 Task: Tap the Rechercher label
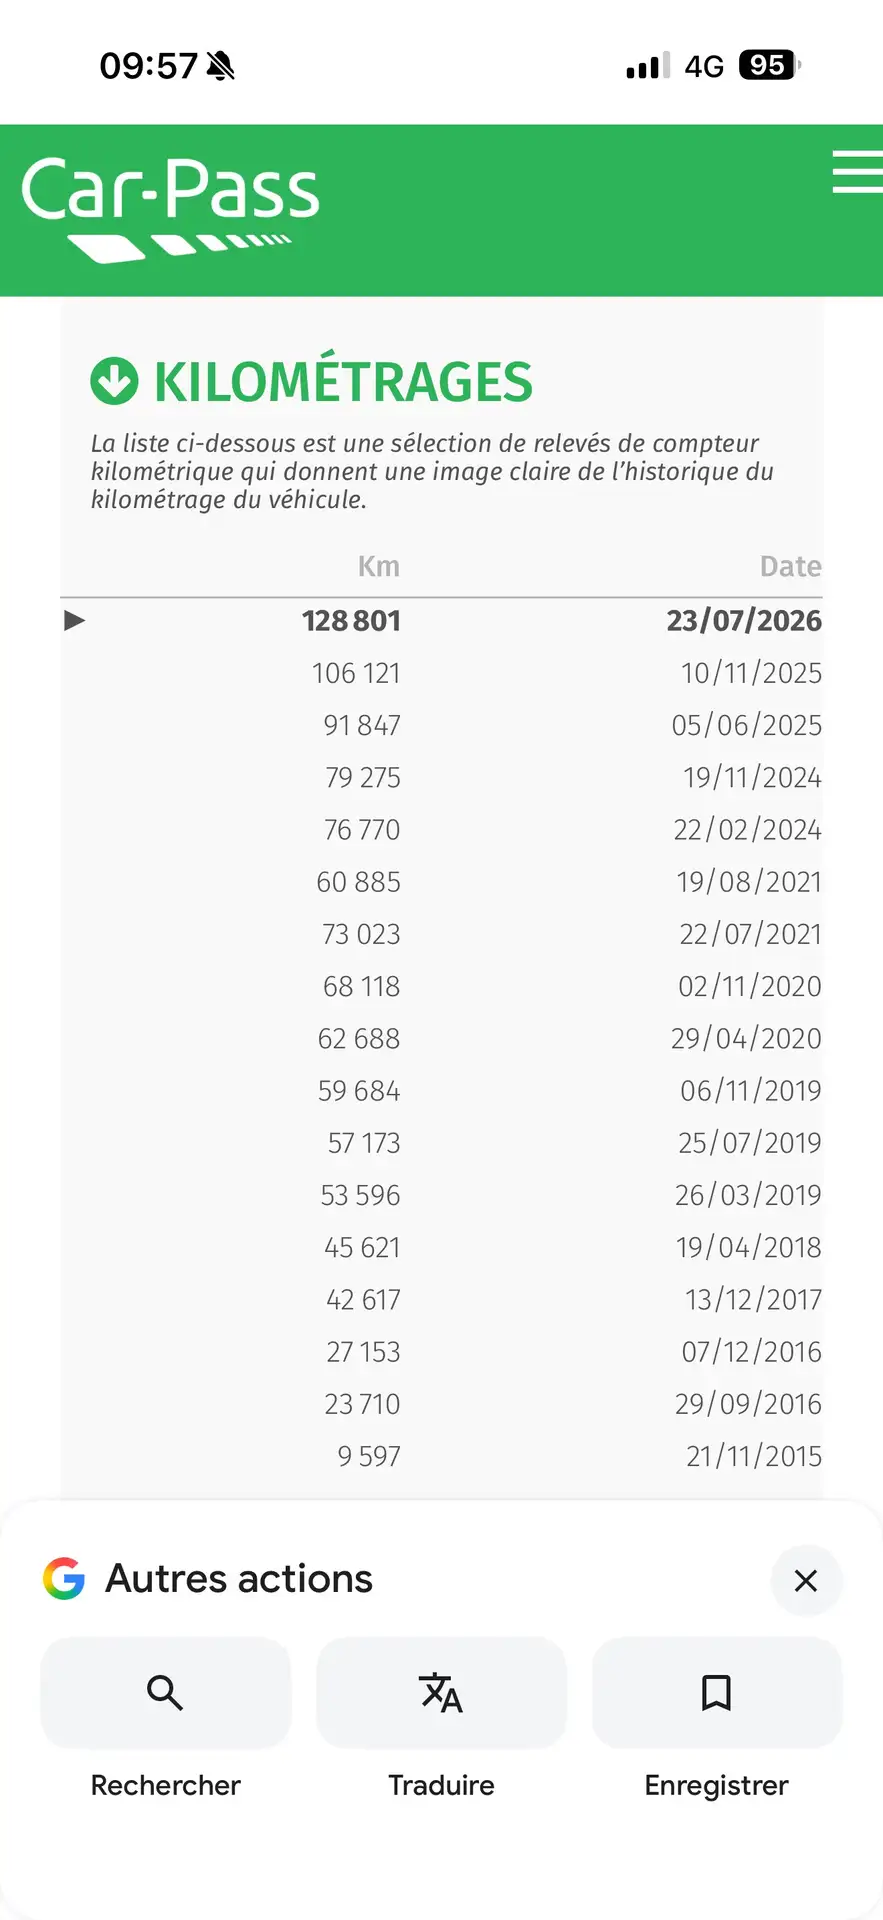[166, 1785]
